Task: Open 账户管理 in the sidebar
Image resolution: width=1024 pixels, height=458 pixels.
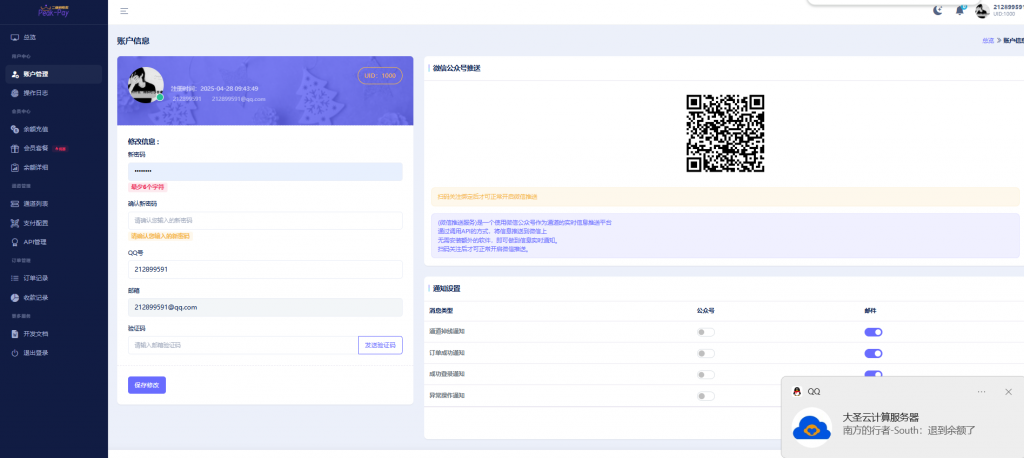Action: (54, 74)
